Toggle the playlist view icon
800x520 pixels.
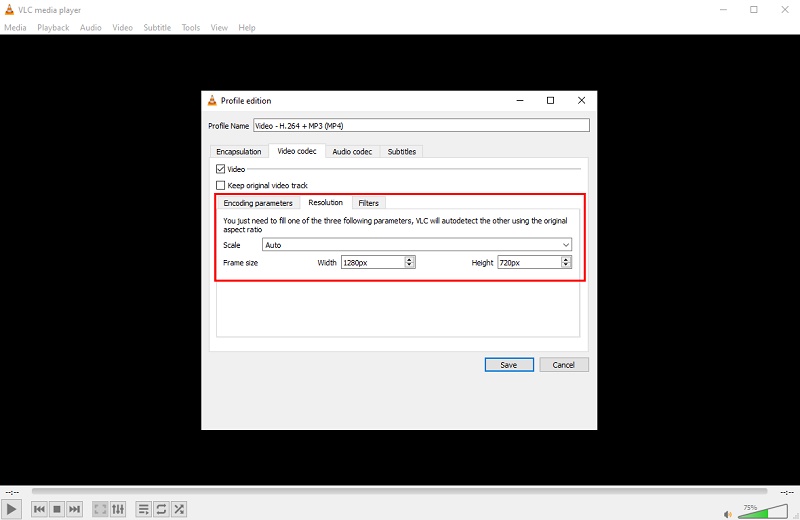pyautogui.click(x=144, y=509)
